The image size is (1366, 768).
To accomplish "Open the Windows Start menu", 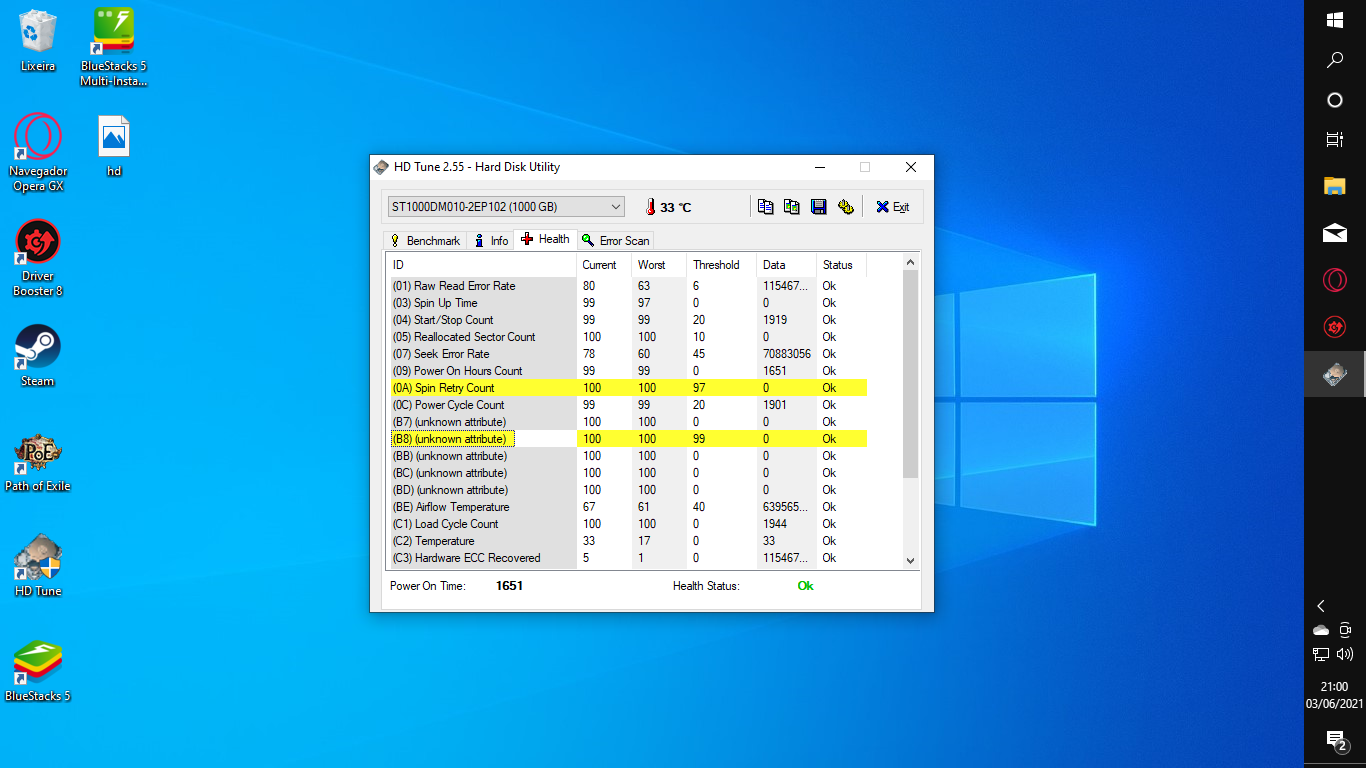I will pos(1335,20).
